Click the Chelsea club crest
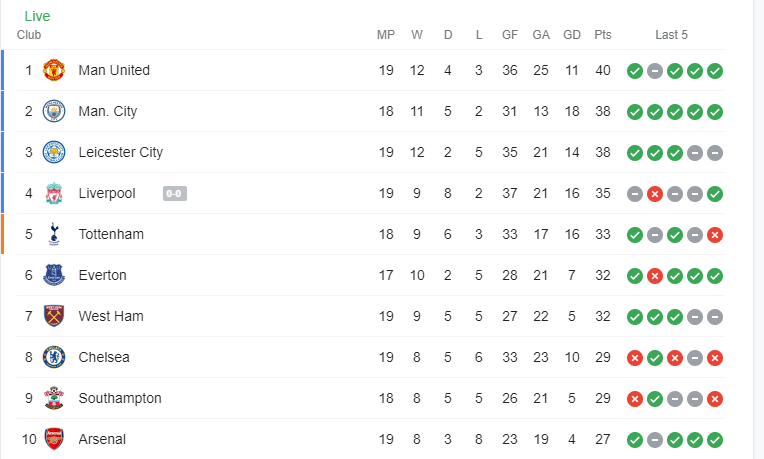 [54, 357]
